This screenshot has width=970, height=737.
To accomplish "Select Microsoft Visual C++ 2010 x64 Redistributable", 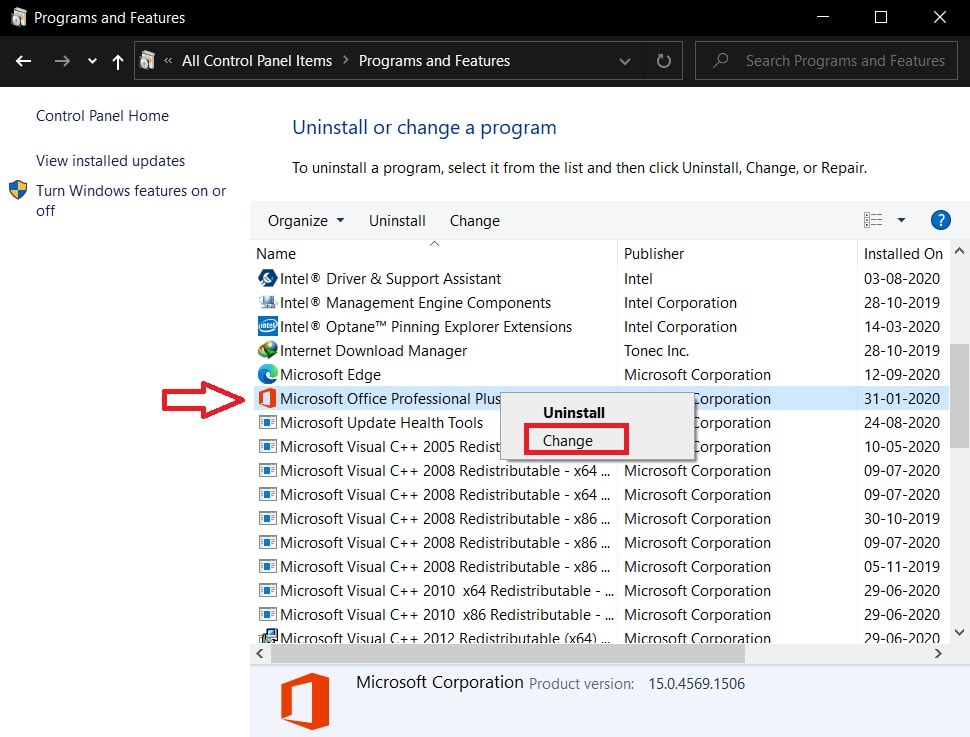I will click(447, 591).
